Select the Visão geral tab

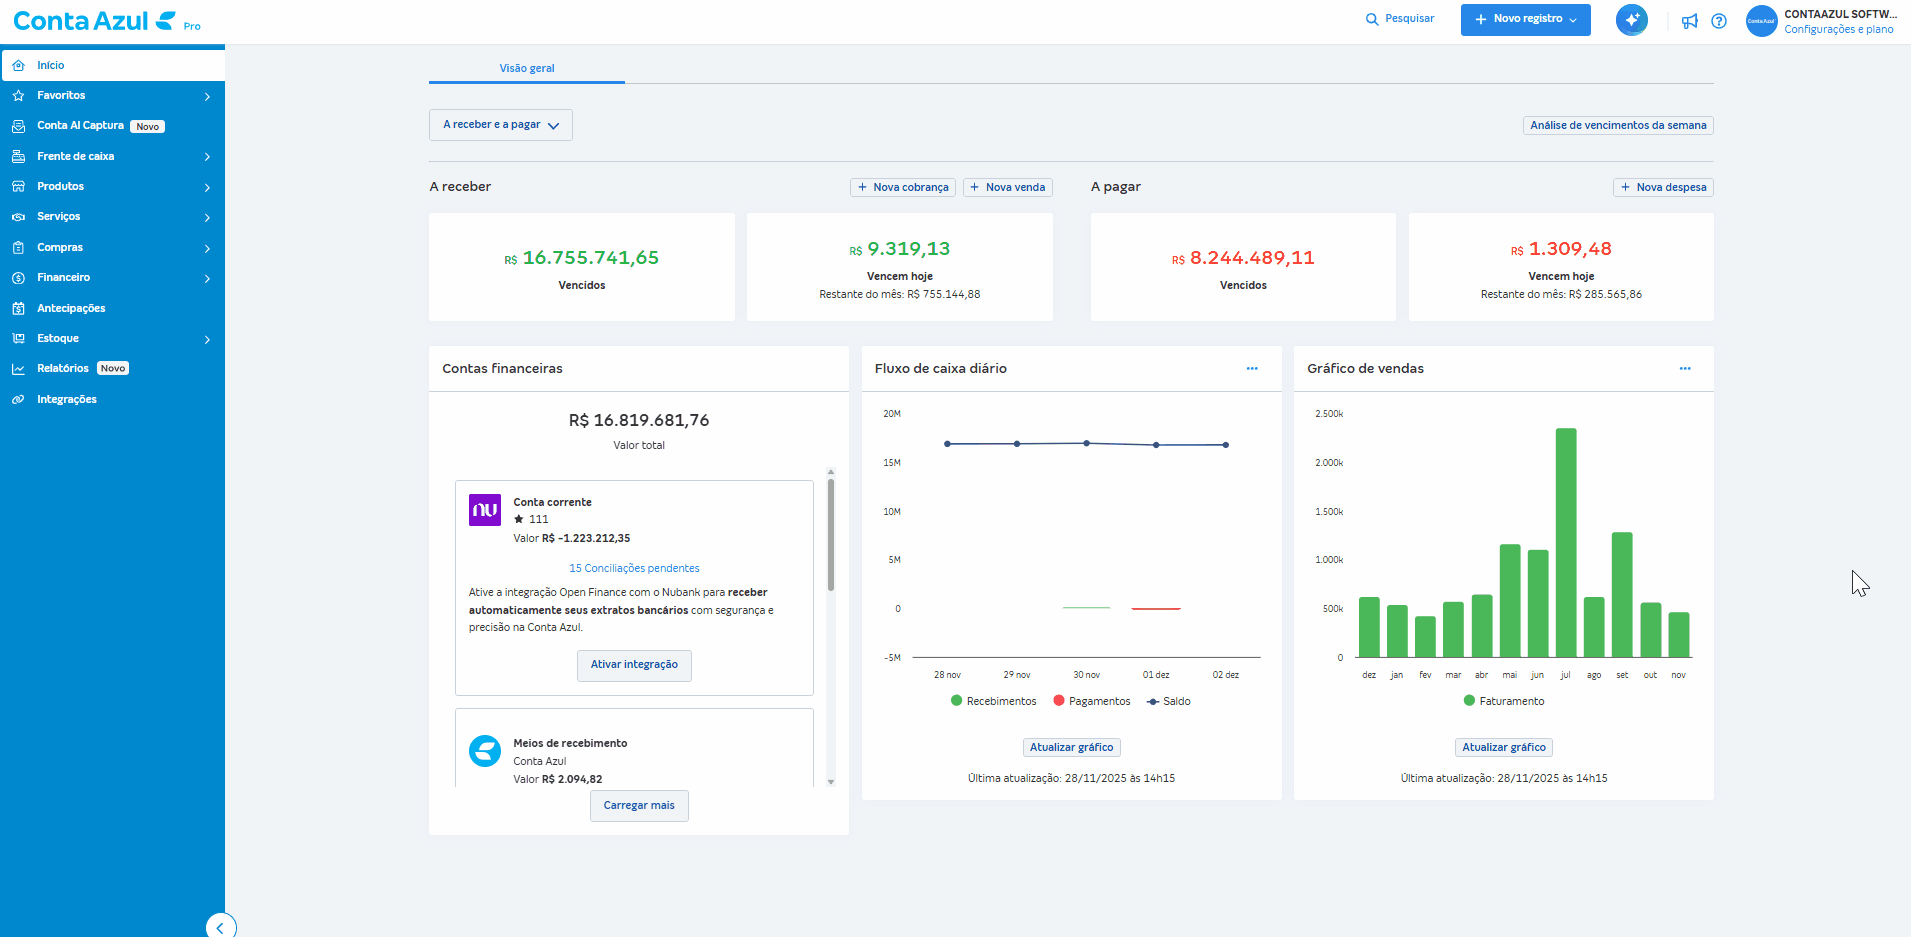[527, 68]
